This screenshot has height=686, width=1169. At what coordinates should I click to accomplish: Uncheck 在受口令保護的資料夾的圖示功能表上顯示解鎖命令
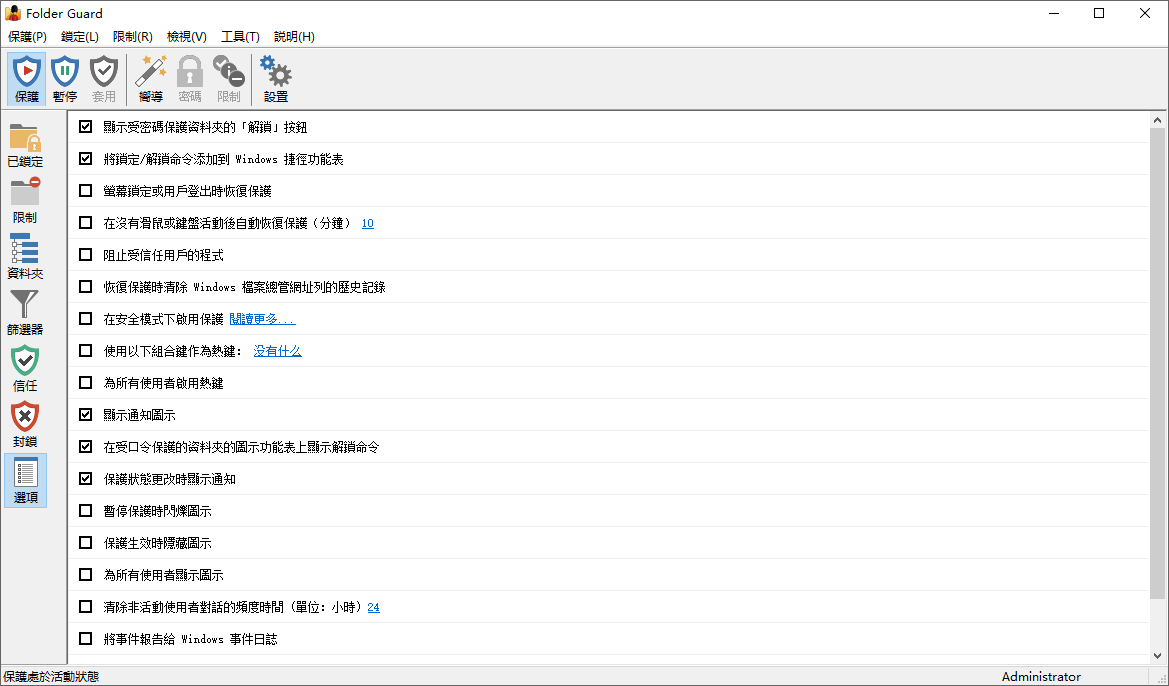[x=86, y=447]
